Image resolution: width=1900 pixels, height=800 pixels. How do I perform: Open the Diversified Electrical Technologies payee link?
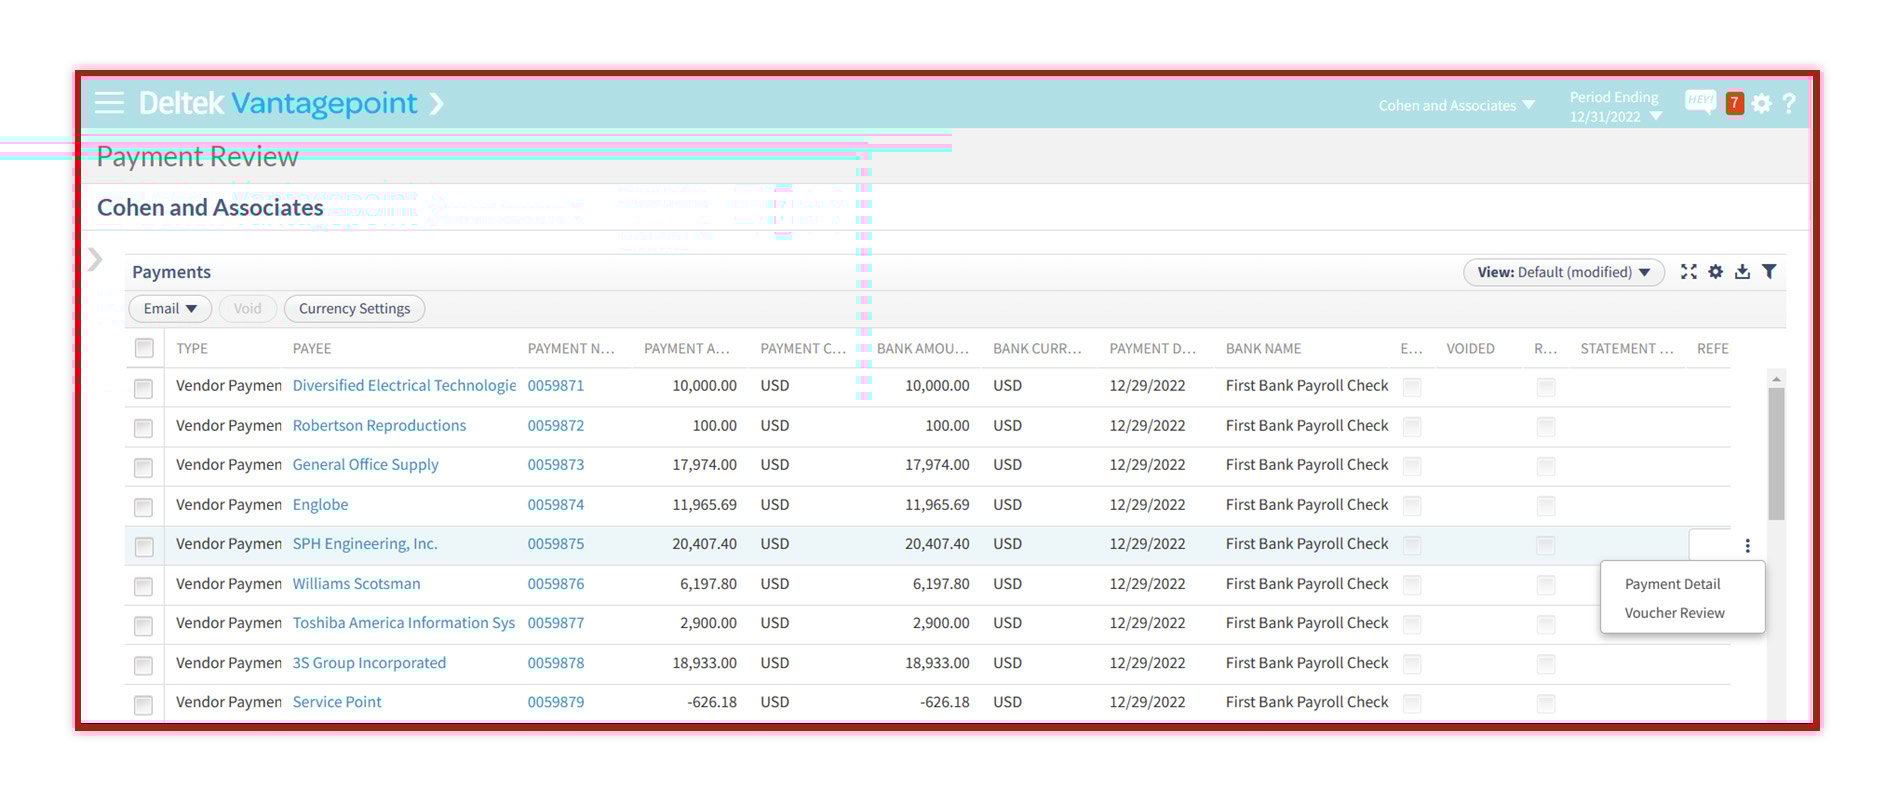click(404, 386)
